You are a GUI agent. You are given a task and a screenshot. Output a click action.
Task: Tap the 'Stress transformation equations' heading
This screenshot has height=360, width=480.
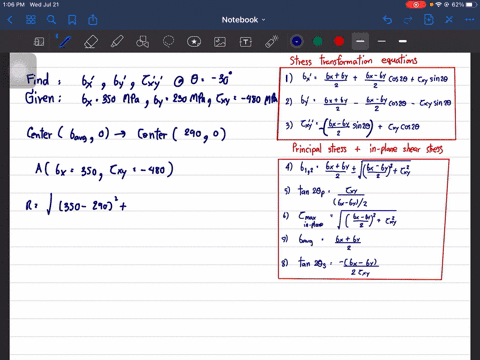click(353, 60)
